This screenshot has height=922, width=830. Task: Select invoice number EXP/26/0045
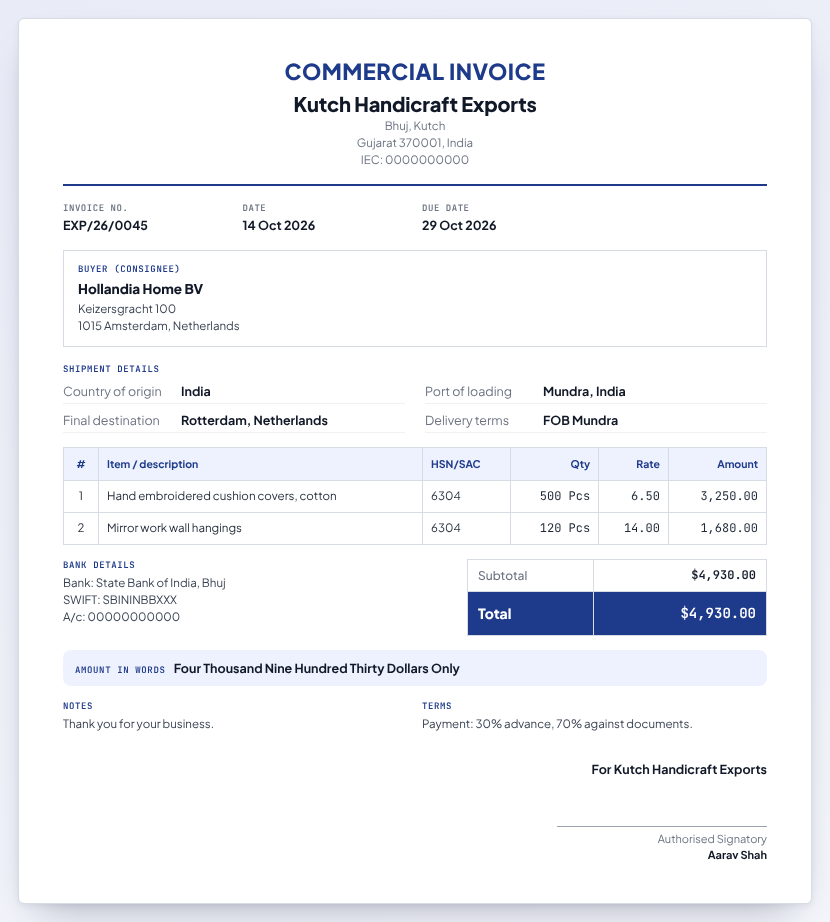click(105, 226)
